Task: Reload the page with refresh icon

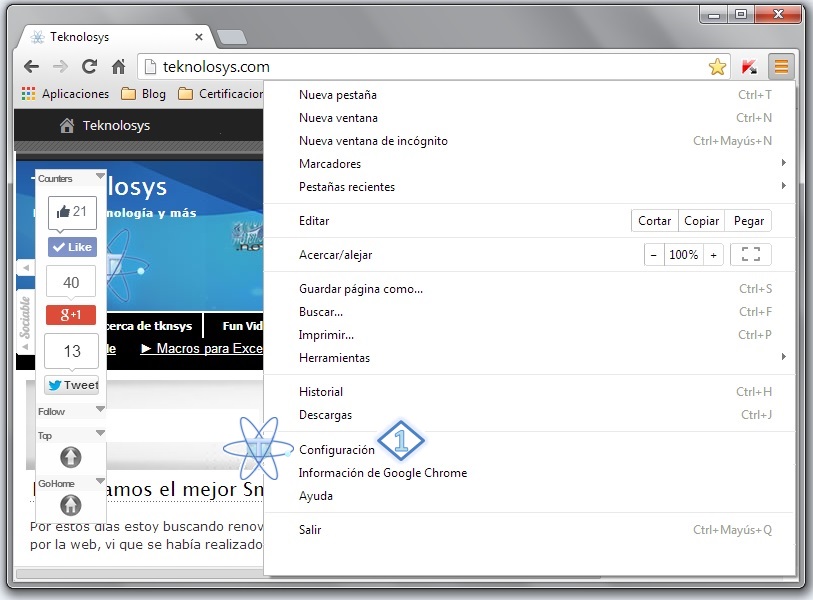Action: tap(89, 66)
